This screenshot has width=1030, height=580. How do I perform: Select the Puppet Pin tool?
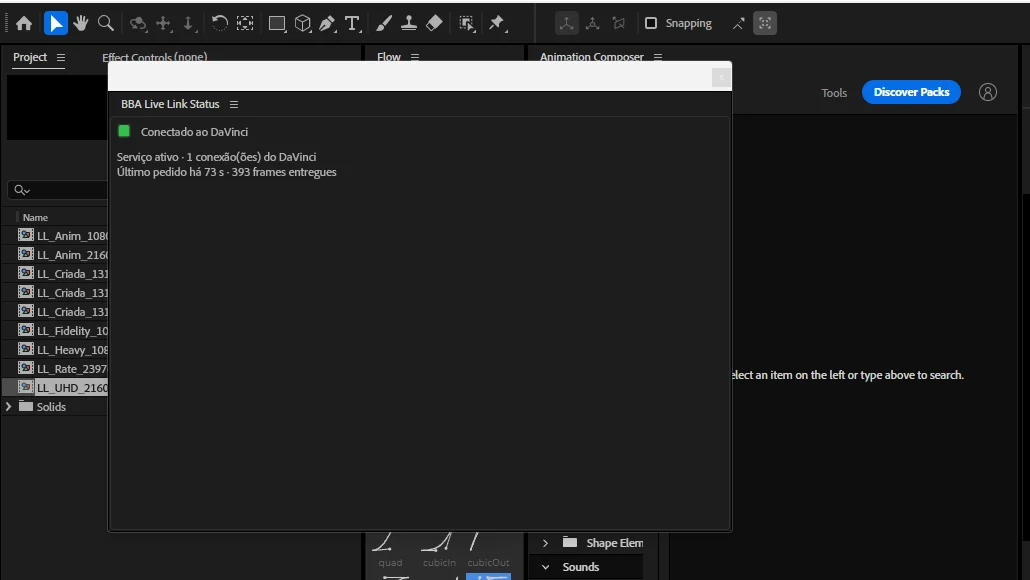tap(497, 24)
